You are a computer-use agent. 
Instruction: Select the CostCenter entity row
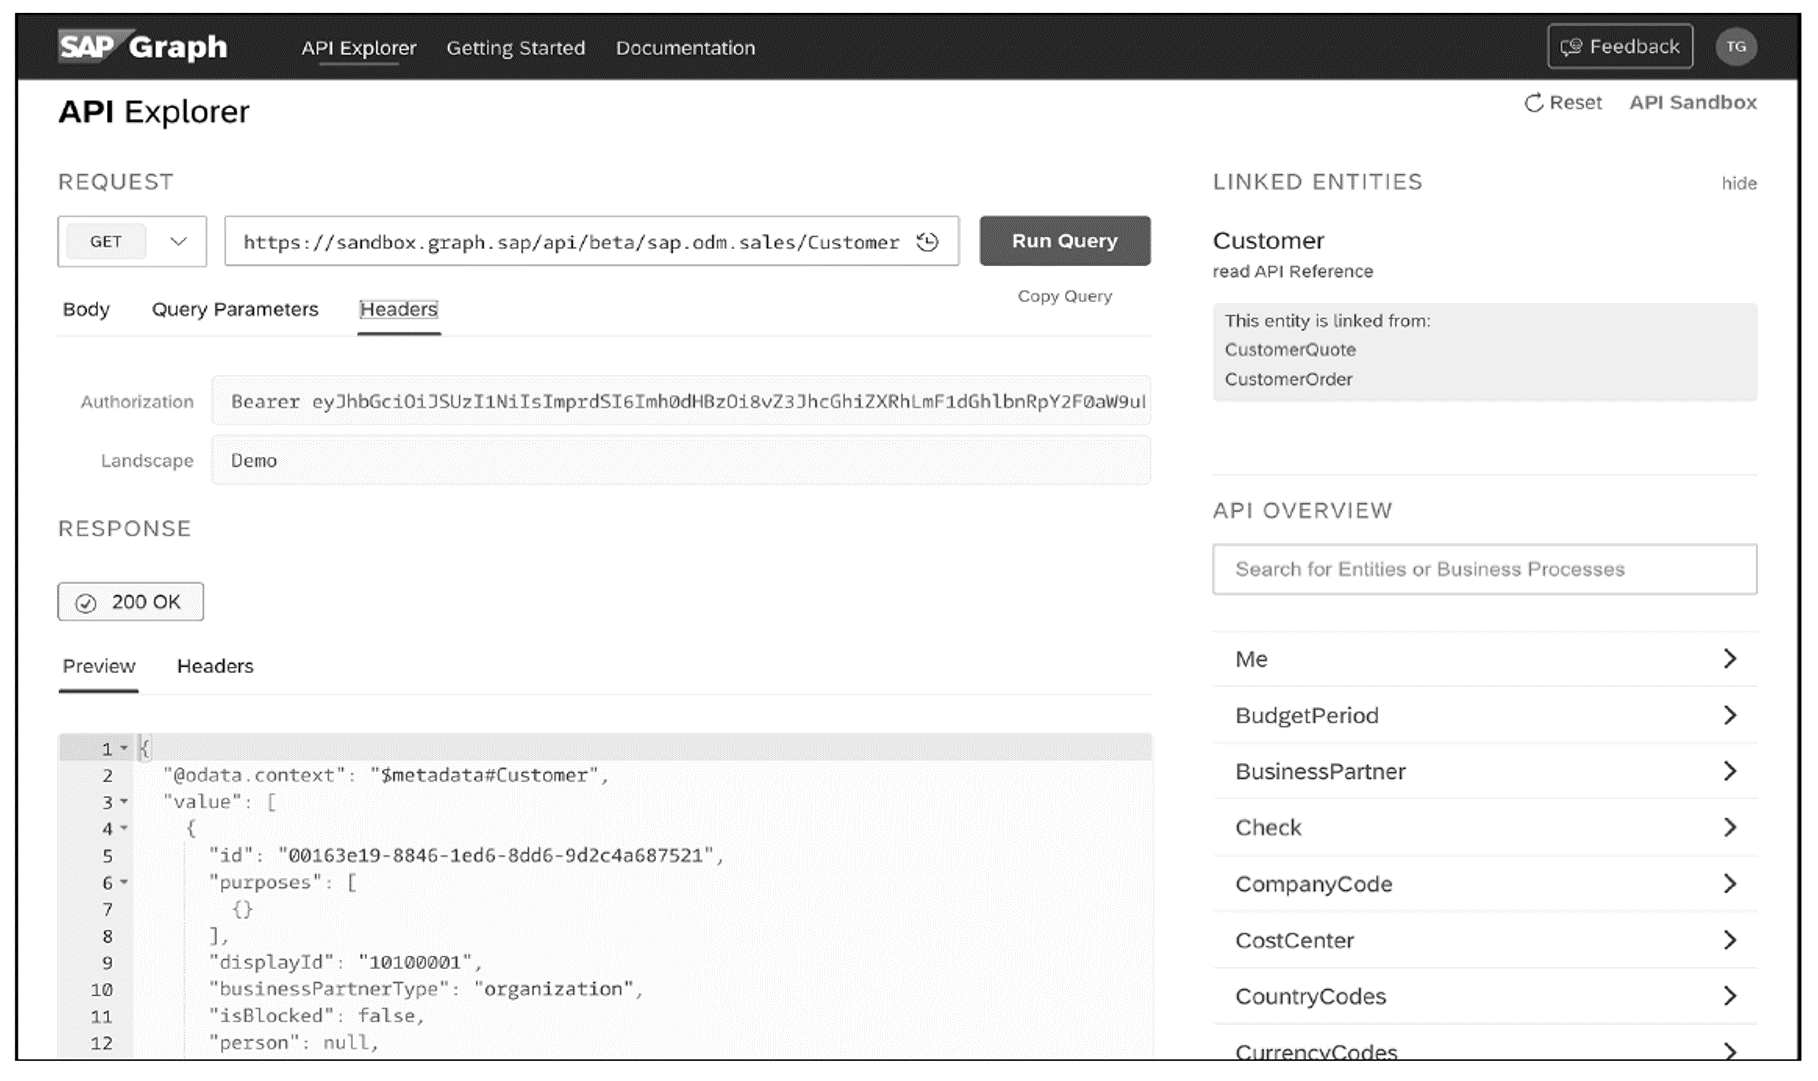click(1485, 940)
